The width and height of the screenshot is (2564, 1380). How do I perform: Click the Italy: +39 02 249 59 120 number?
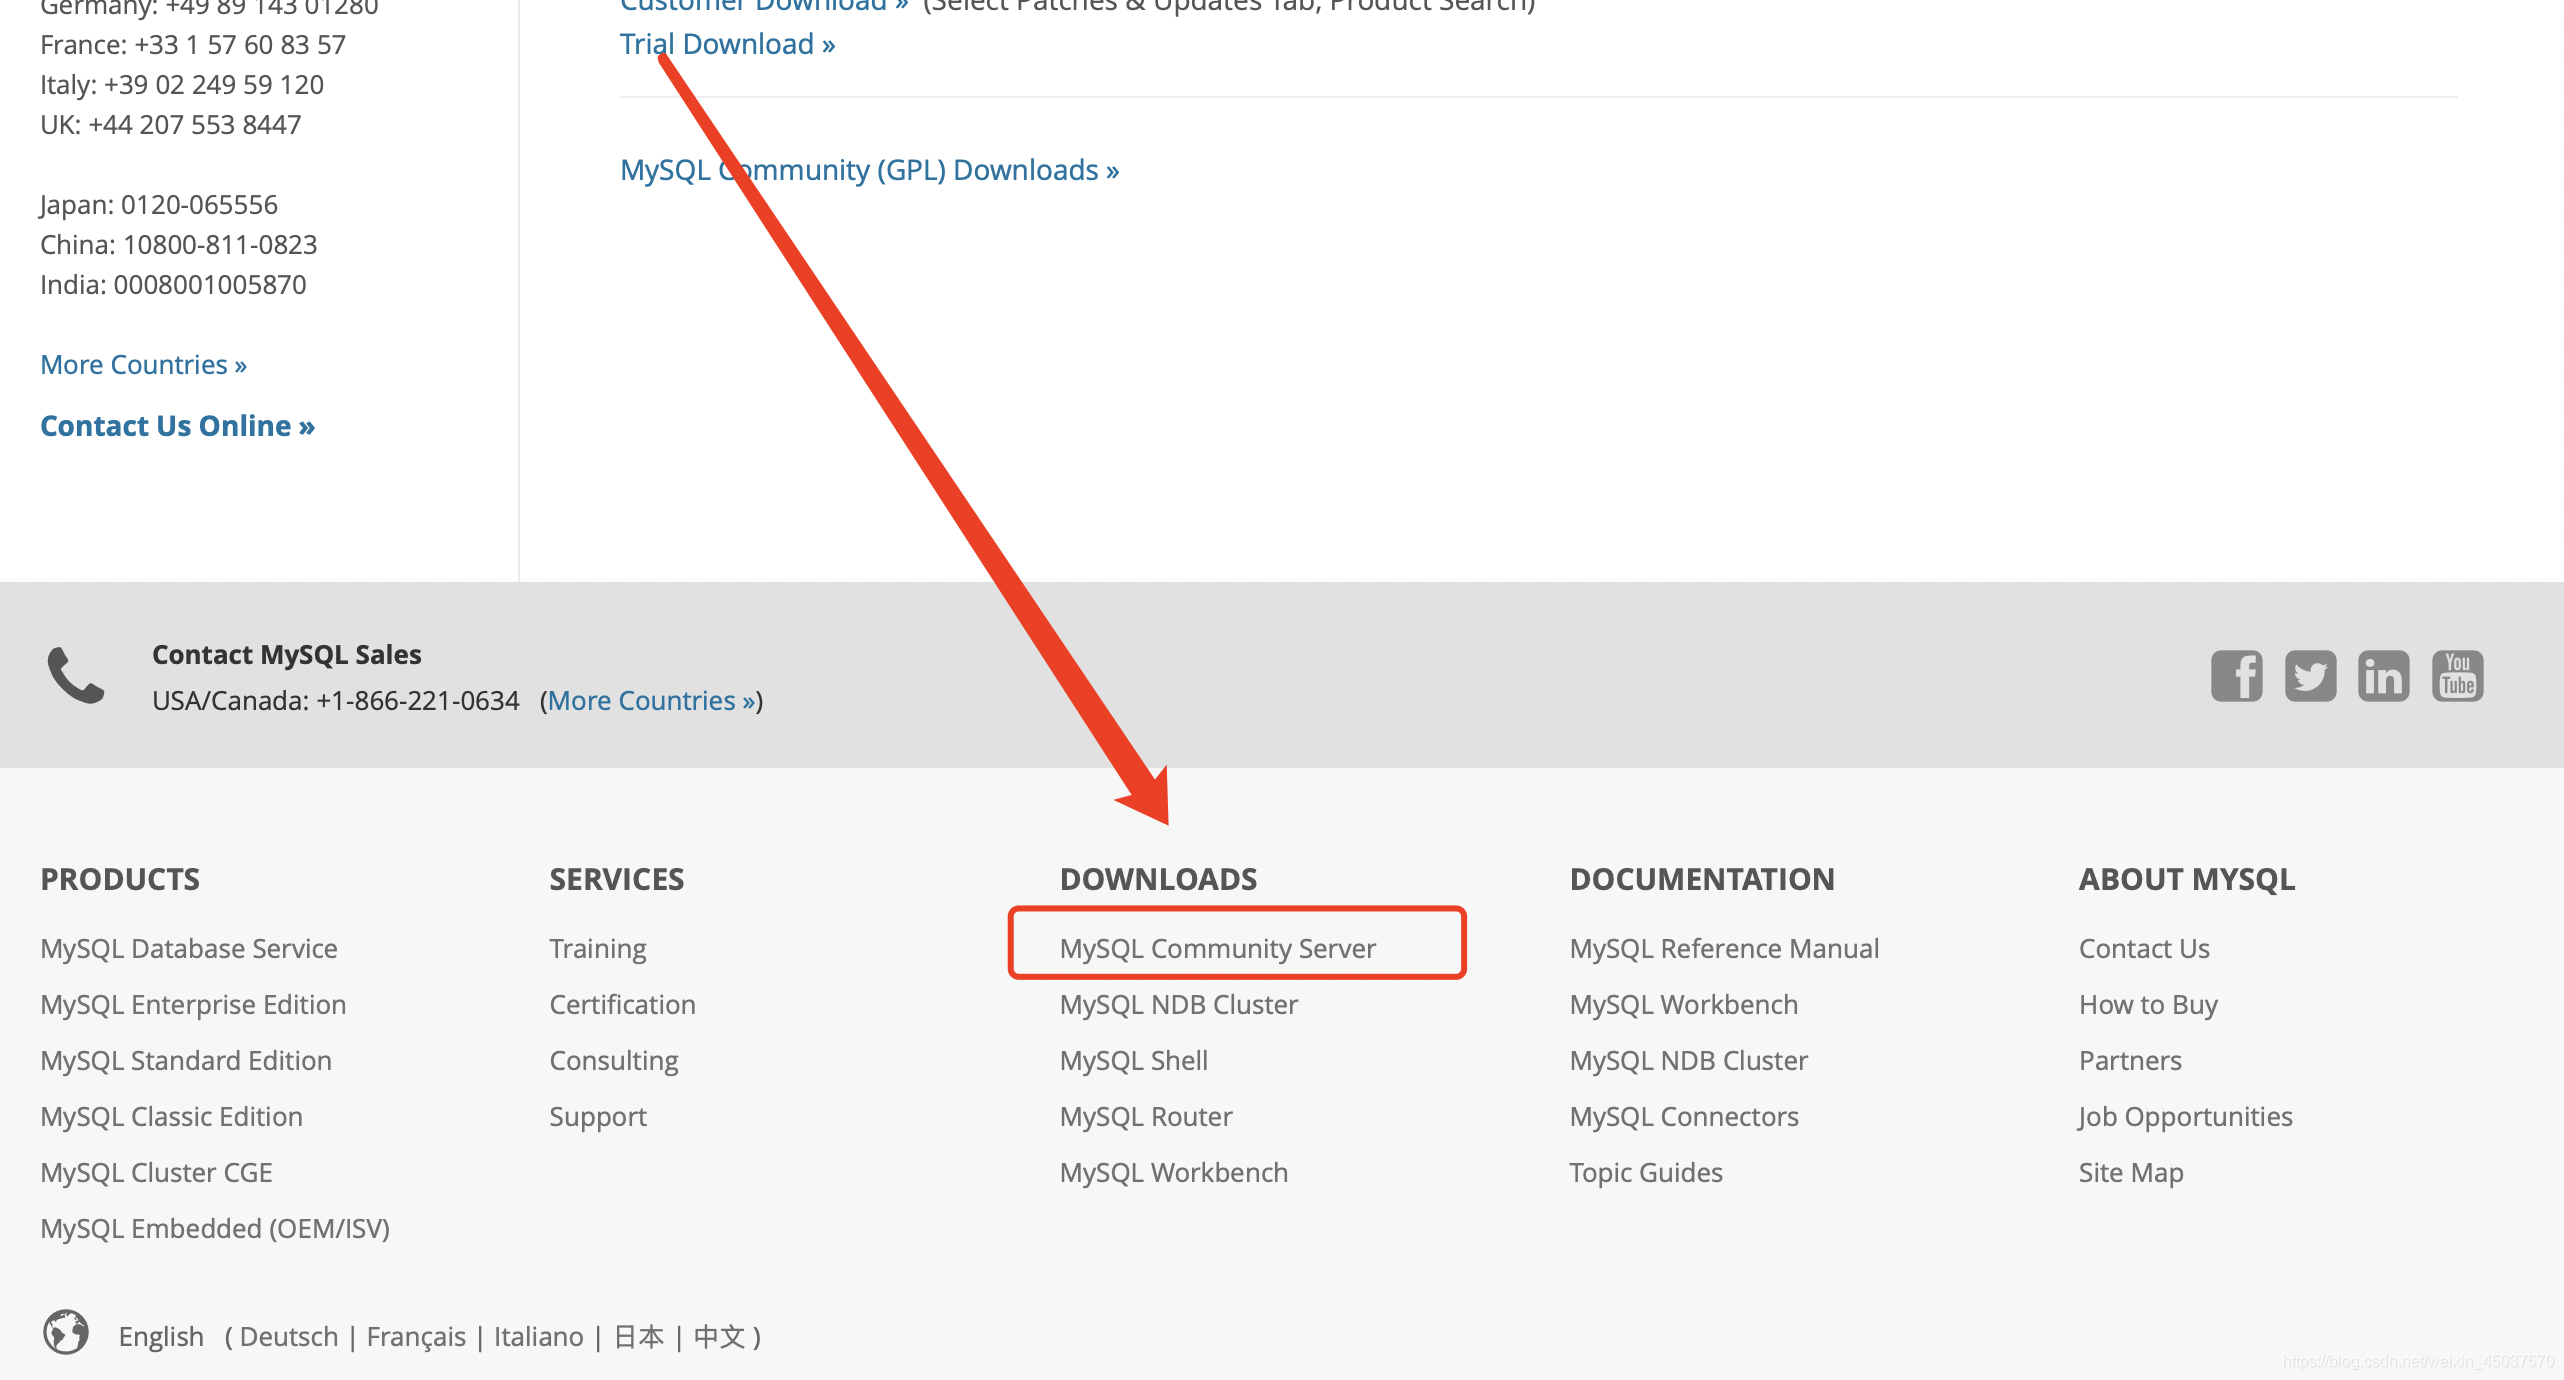182,85
